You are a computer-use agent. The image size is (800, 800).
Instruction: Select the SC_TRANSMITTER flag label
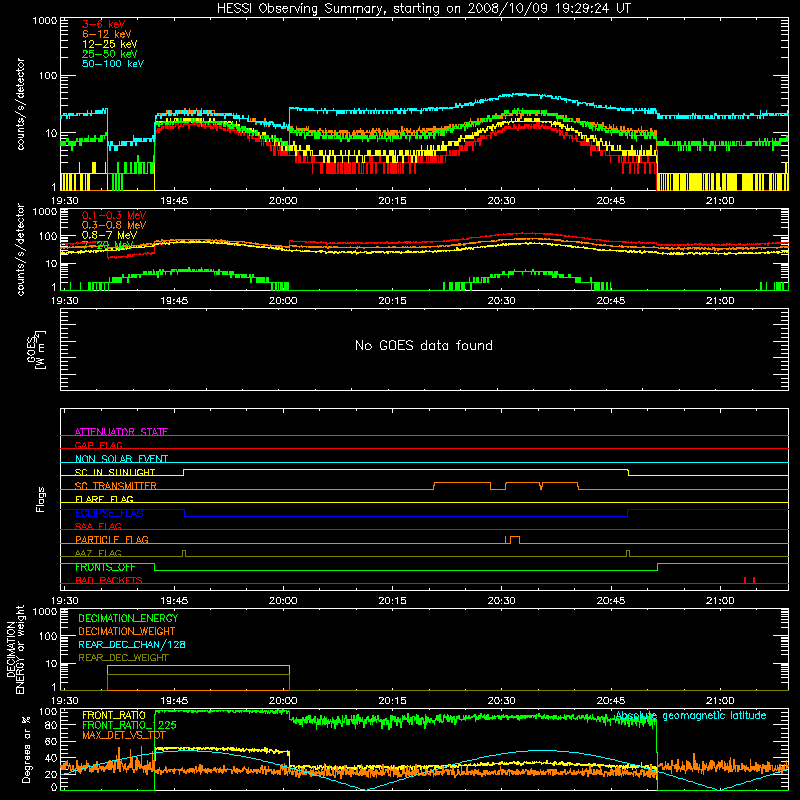pyautogui.click(x=116, y=486)
